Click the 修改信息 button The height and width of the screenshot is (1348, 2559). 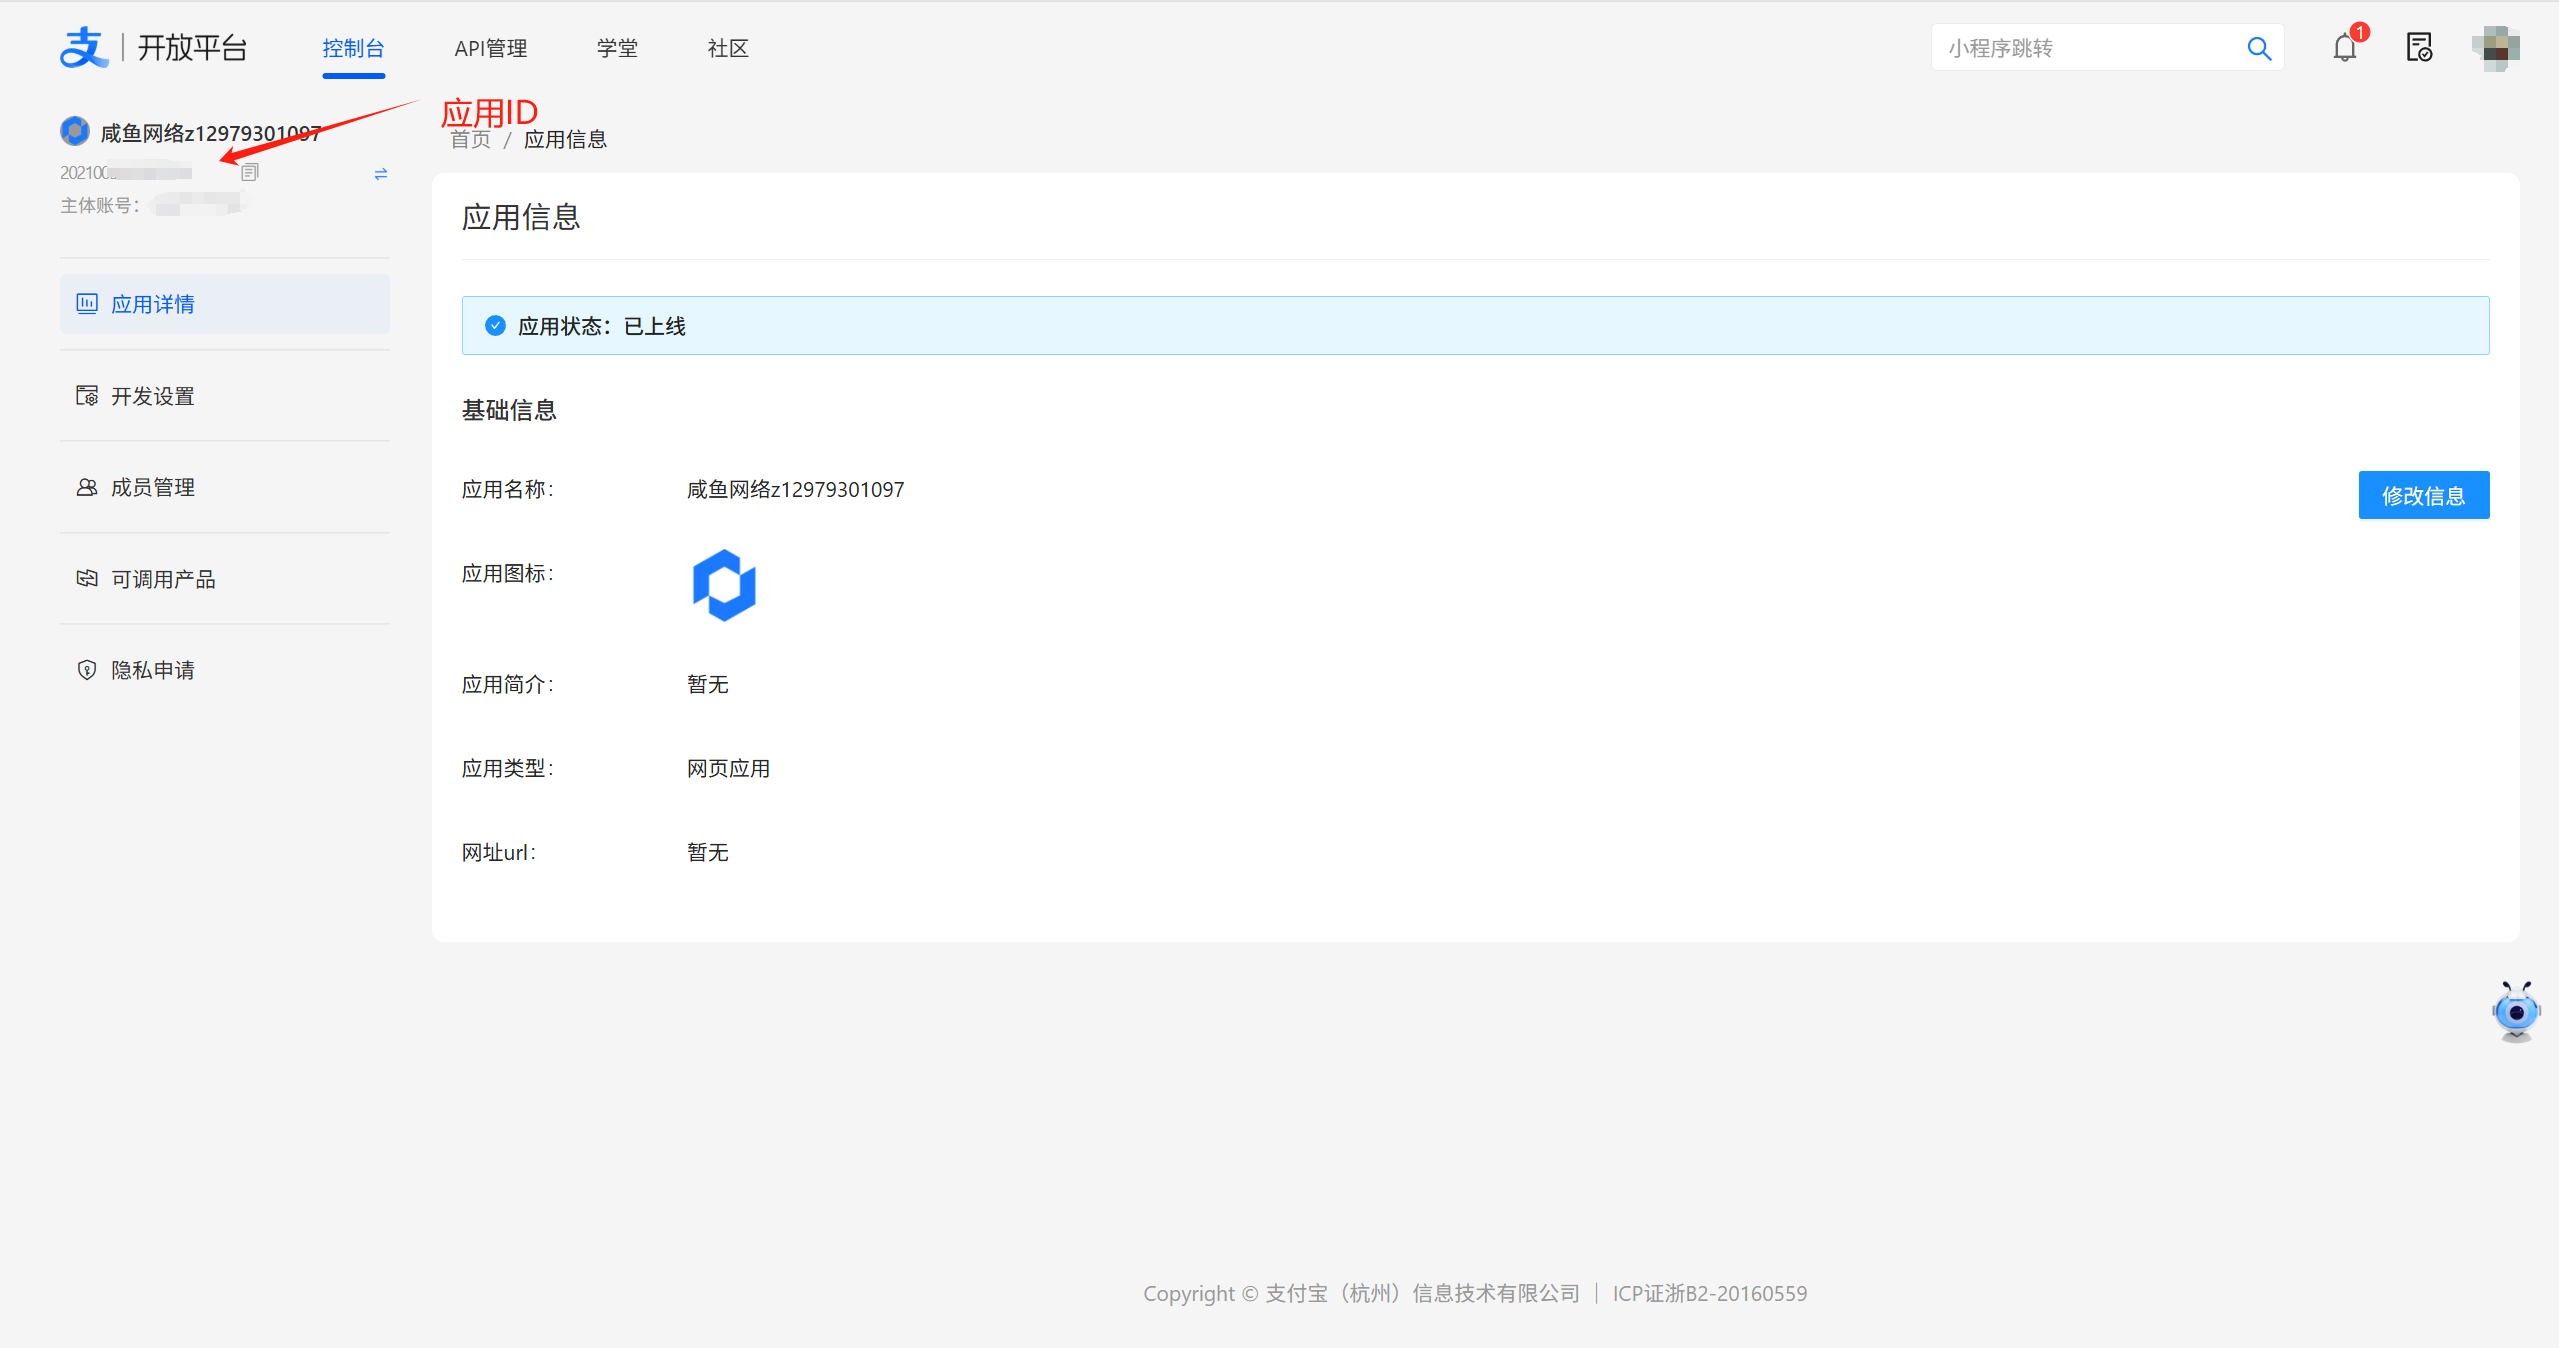(x=2423, y=495)
